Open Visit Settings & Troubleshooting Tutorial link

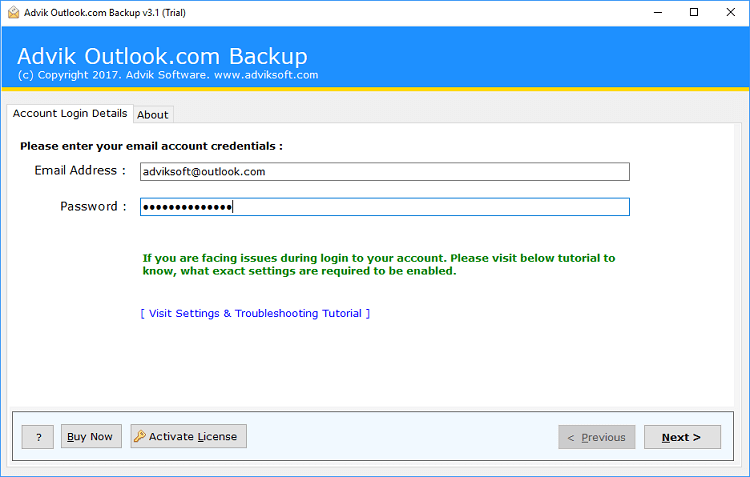point(255,313)
